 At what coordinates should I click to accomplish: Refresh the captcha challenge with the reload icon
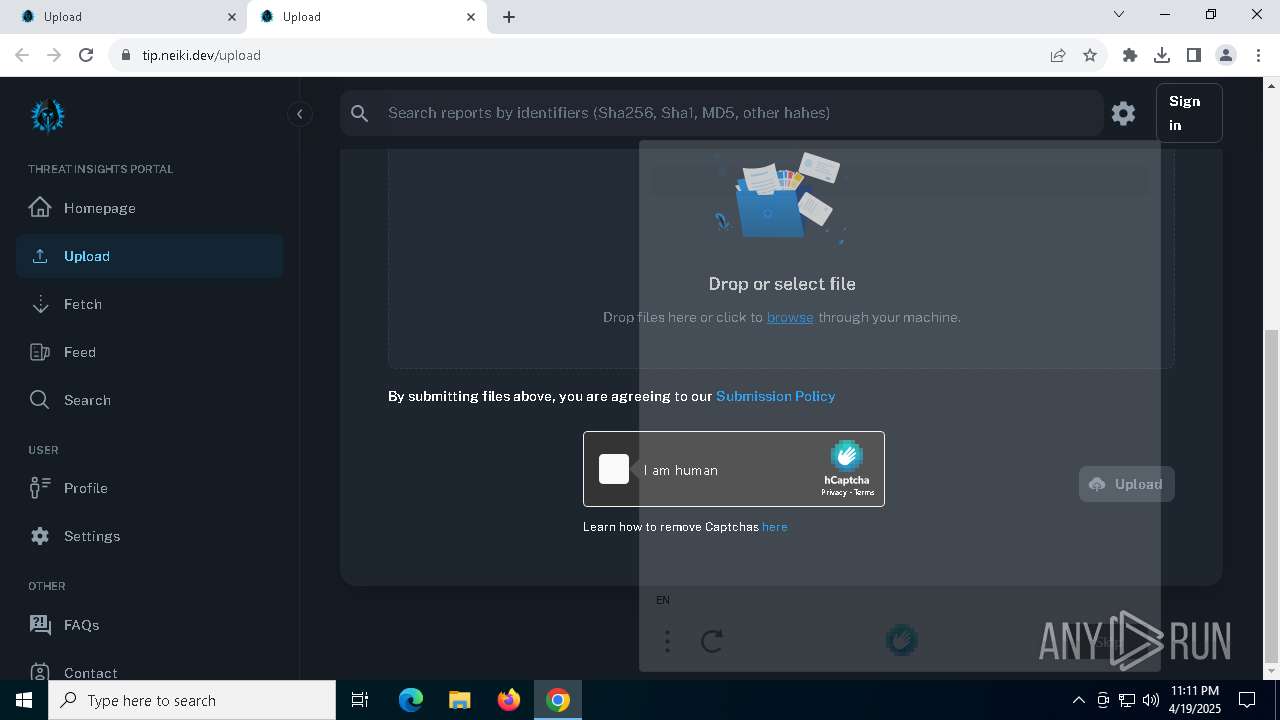click(x=712, y=641)
